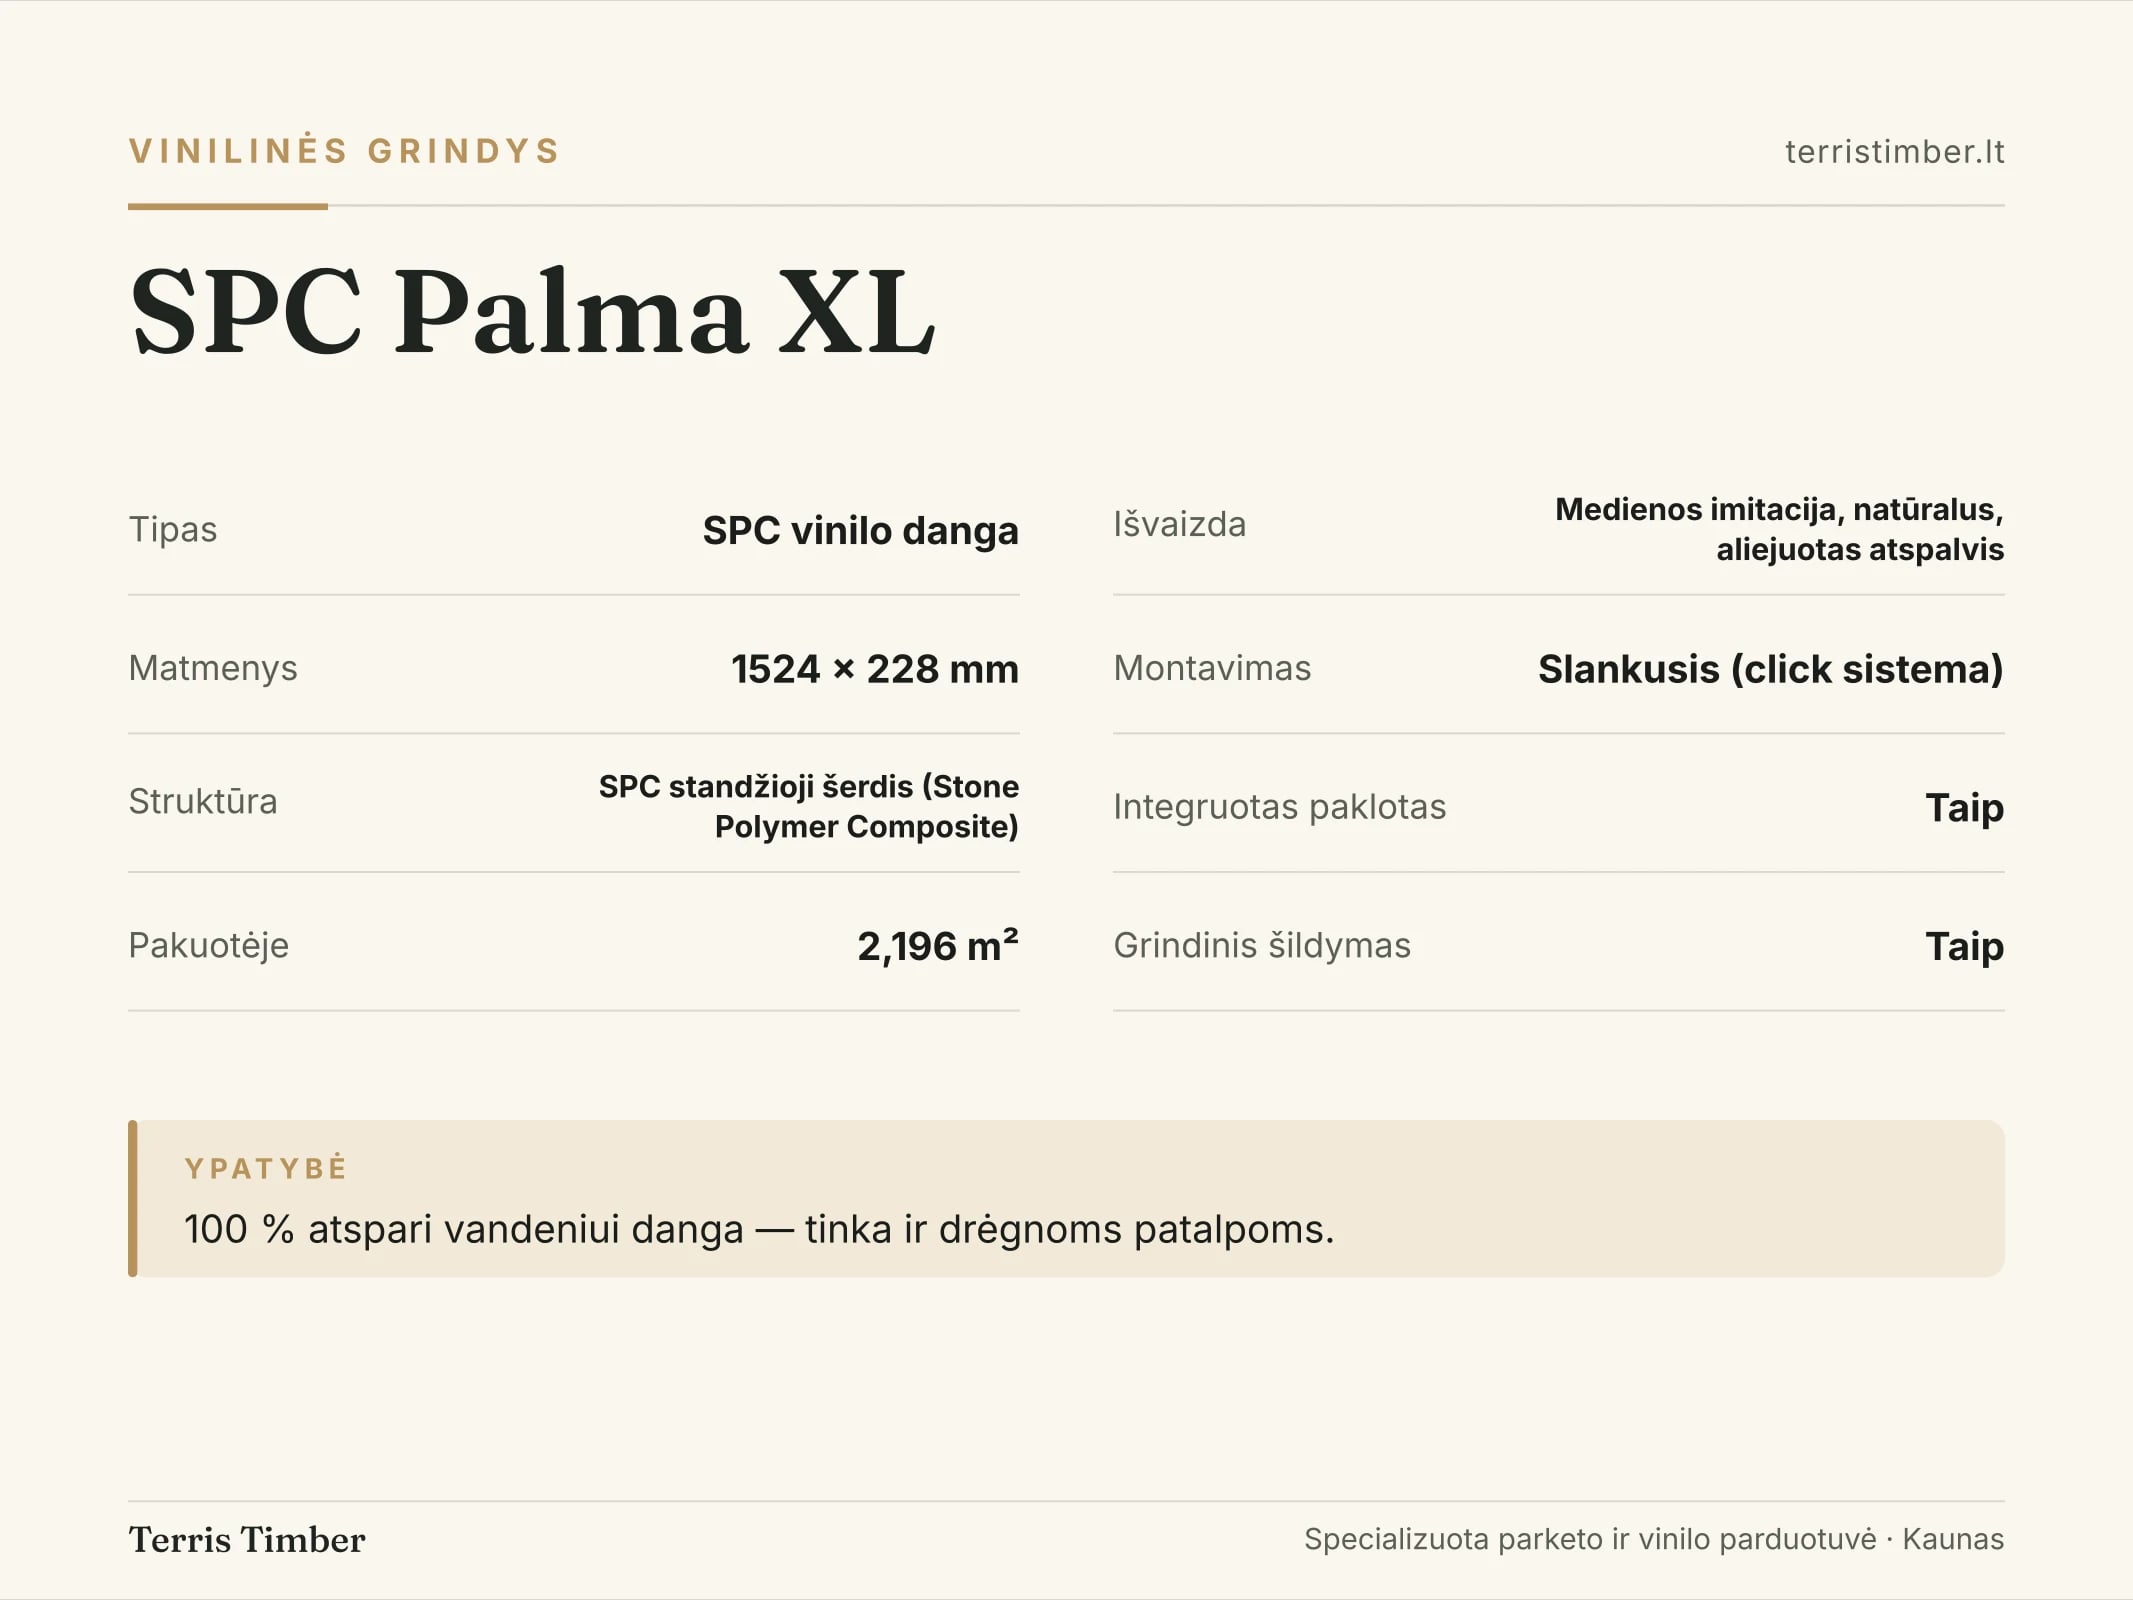
Task: Click the 2,196 m² package value
Action: (x=938, y=945)
